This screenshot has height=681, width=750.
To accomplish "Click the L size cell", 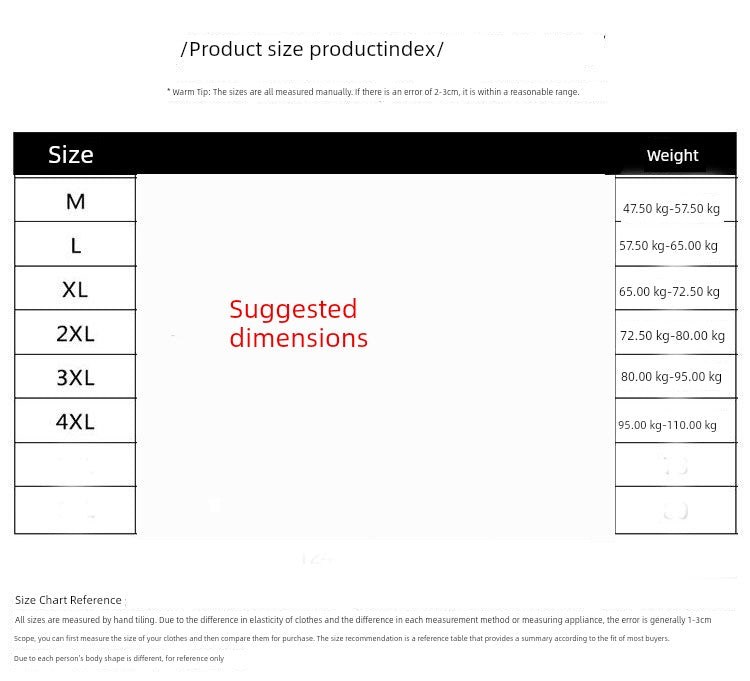I will coord(75,245).
